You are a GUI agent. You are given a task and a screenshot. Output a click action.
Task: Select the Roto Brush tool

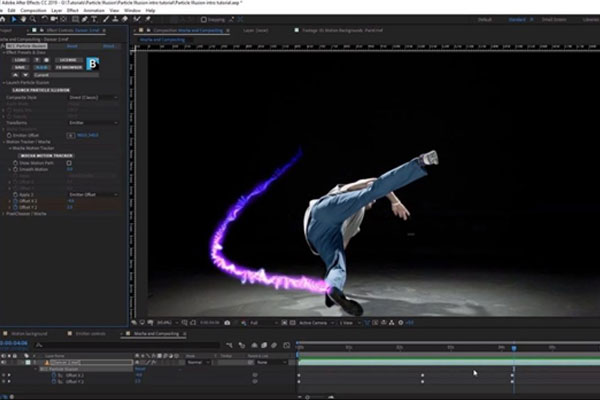coord(137,19)
